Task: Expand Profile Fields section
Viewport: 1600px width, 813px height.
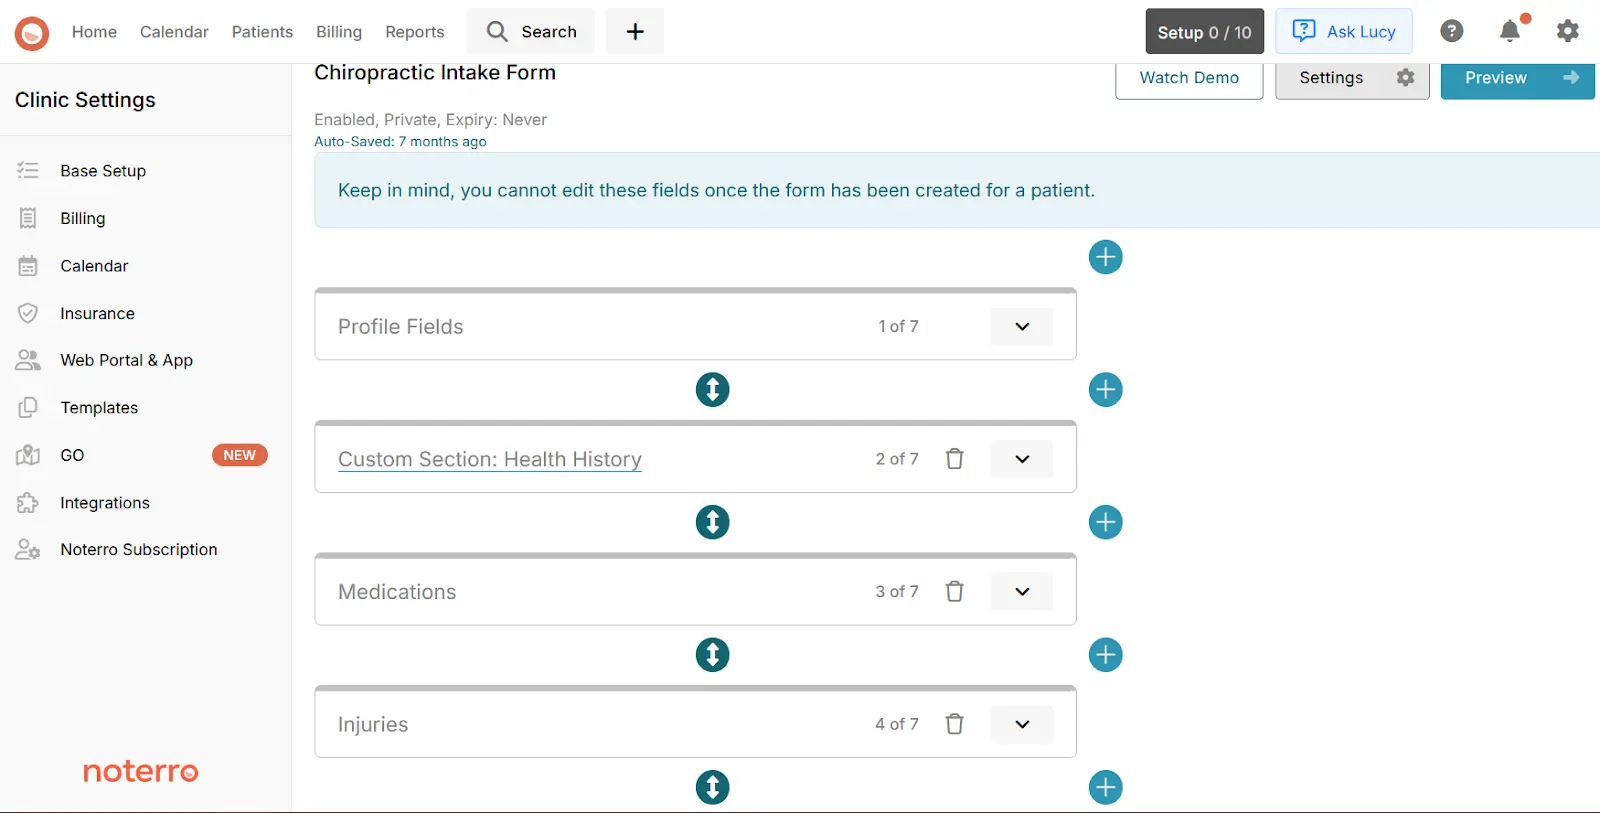Action: click(x=1022, y=327)
